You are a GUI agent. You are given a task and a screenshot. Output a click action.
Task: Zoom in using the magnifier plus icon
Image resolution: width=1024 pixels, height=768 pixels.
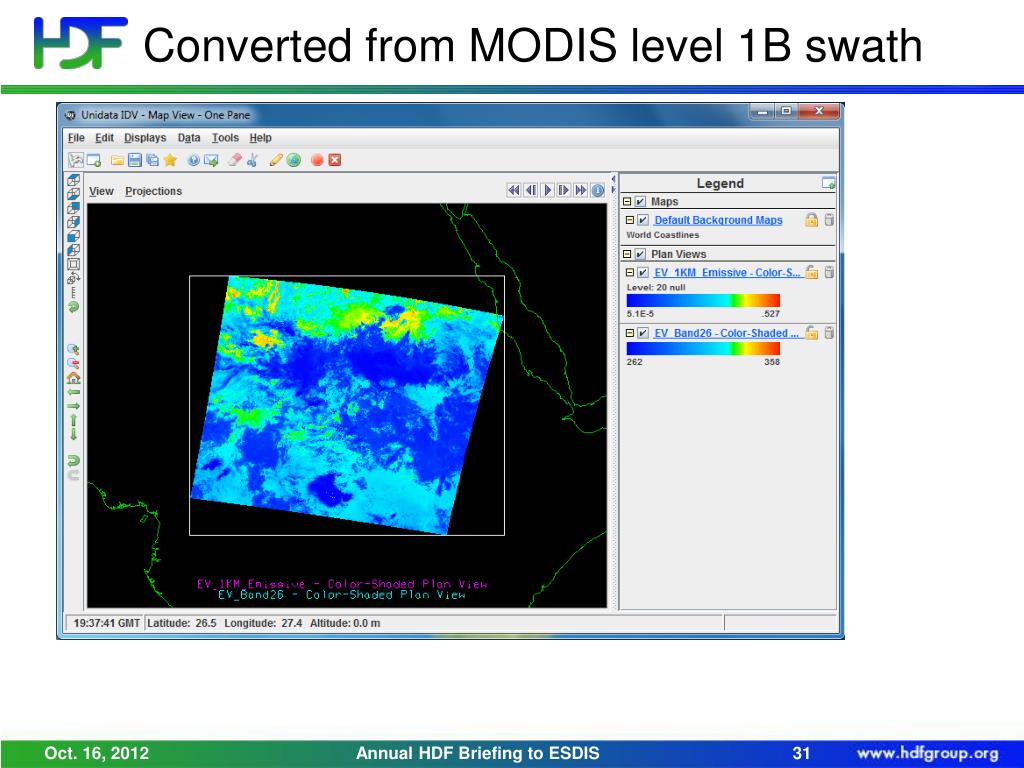(x=73, y=349)
